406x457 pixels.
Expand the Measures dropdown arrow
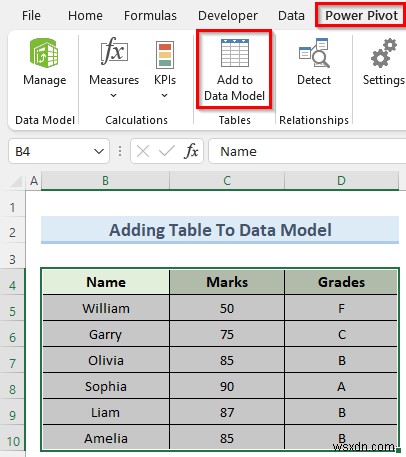tap(113, 96)
